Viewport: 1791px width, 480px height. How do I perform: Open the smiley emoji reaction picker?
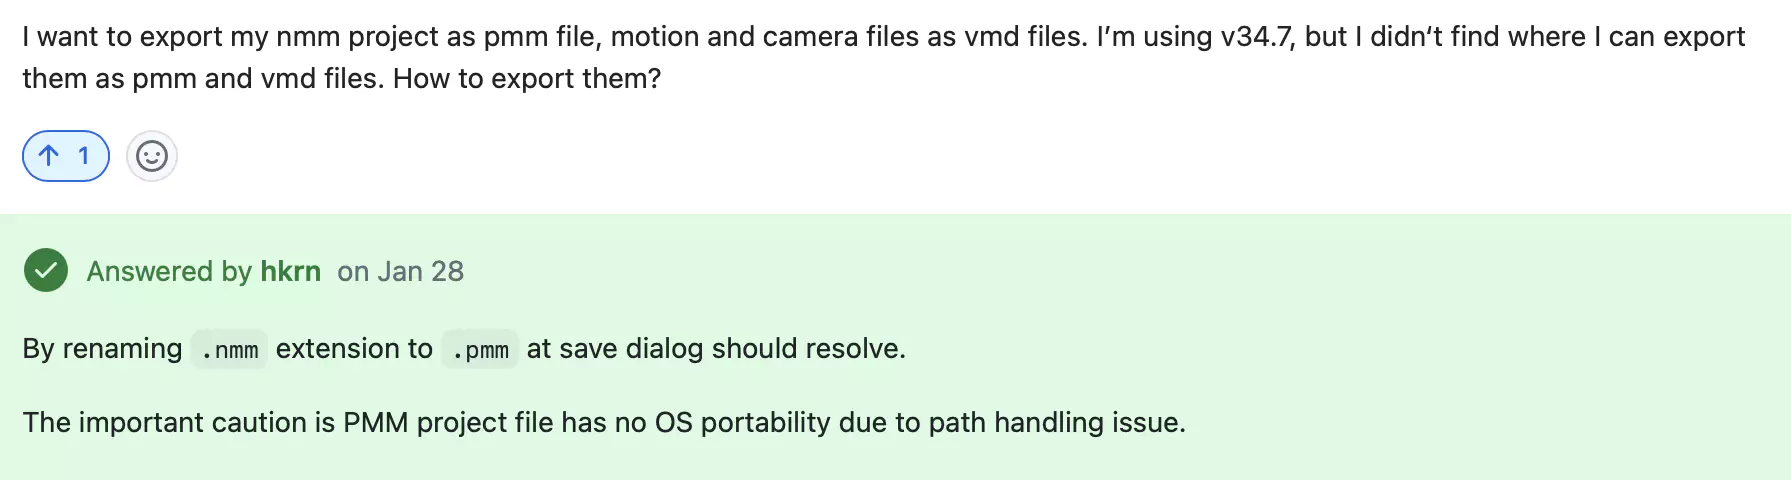tap(152, 156)
